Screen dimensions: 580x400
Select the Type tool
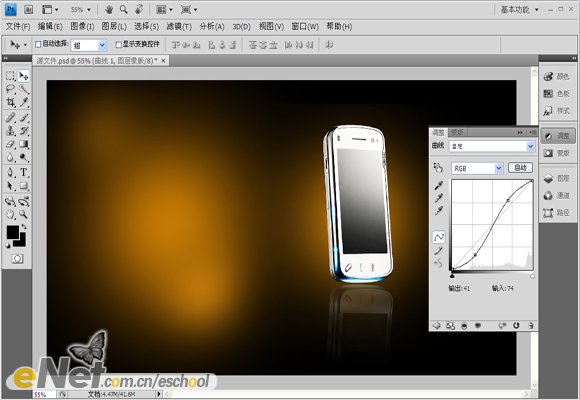[24, 172]
